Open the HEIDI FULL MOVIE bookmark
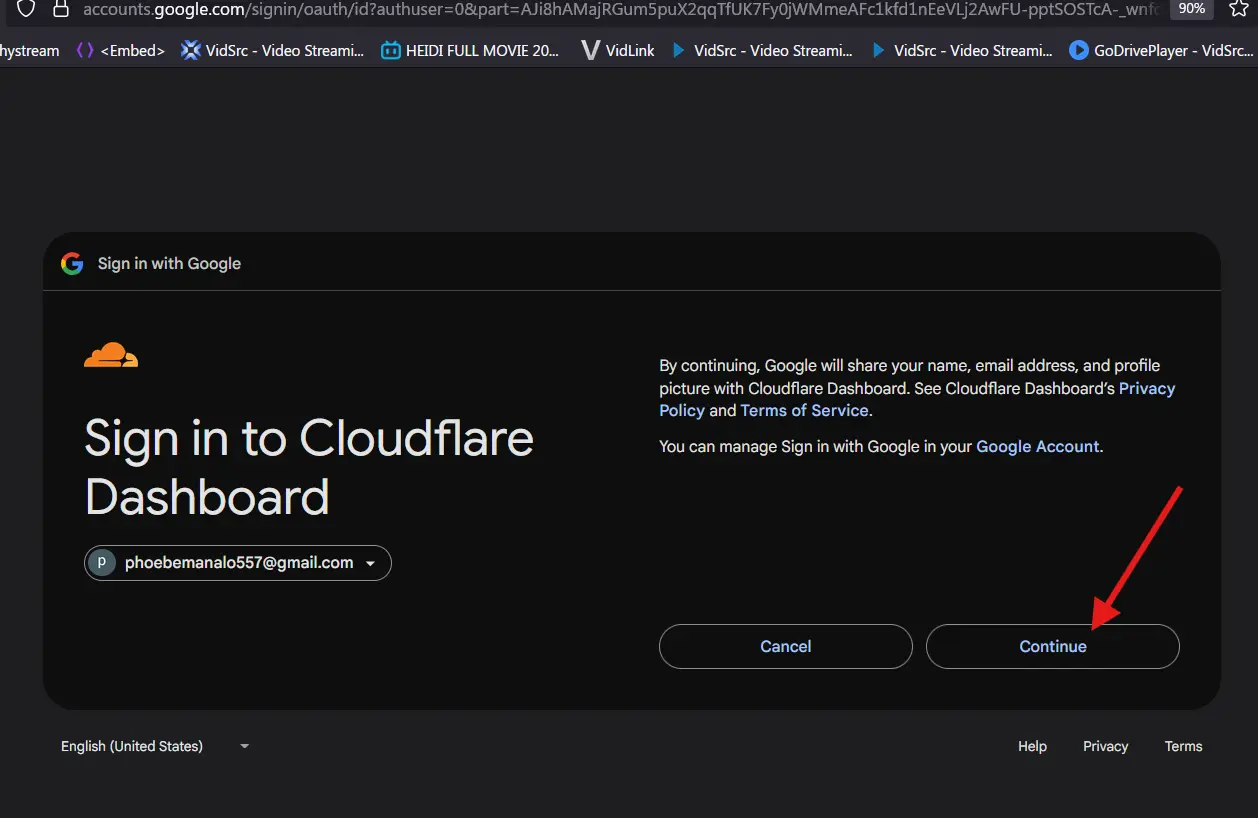 coord(470,50)
